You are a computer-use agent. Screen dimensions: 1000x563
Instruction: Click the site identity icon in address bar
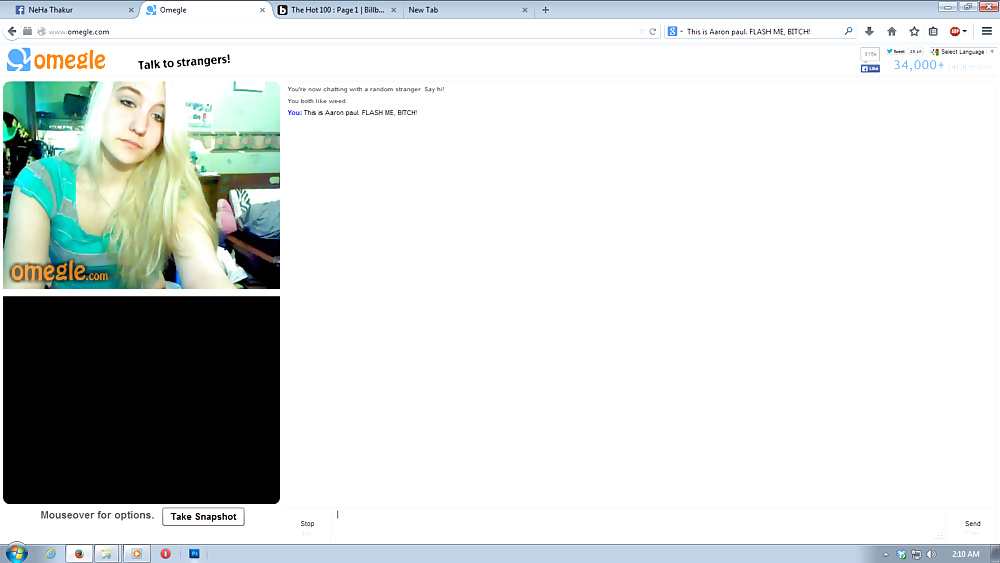pos(41,31)
